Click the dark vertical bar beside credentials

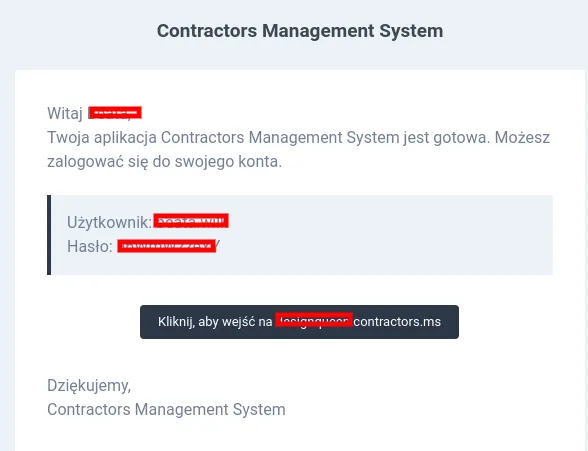click(49, 235)
